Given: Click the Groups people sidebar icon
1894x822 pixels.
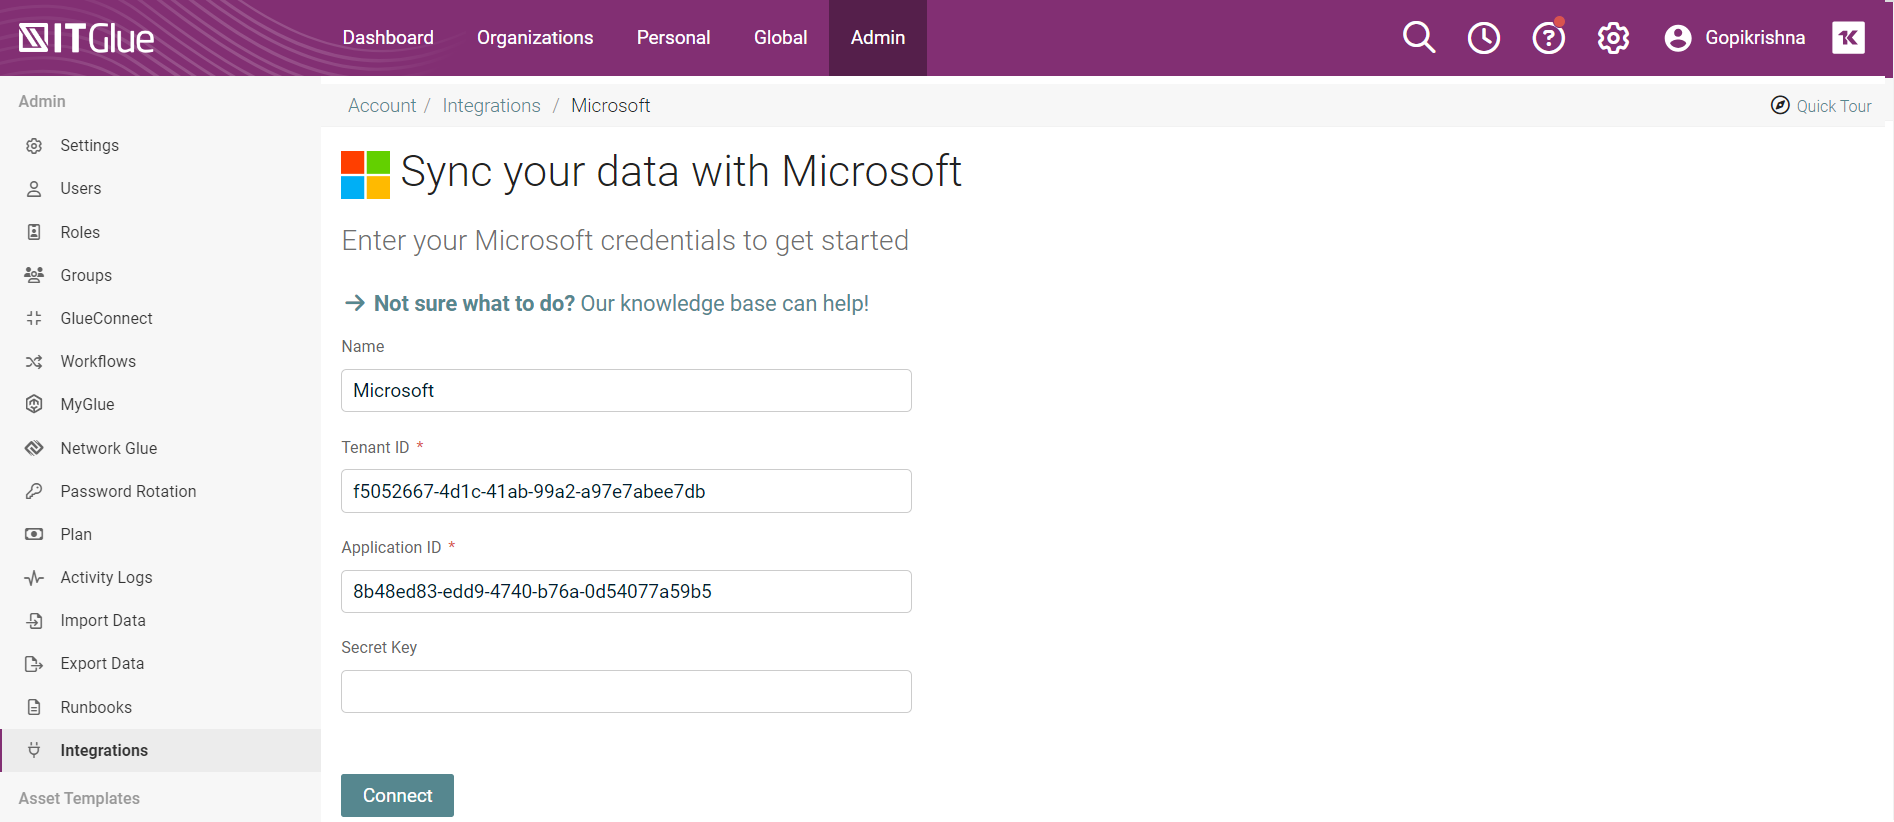Looking at the screenshot, I should click(x=34, y=275).
